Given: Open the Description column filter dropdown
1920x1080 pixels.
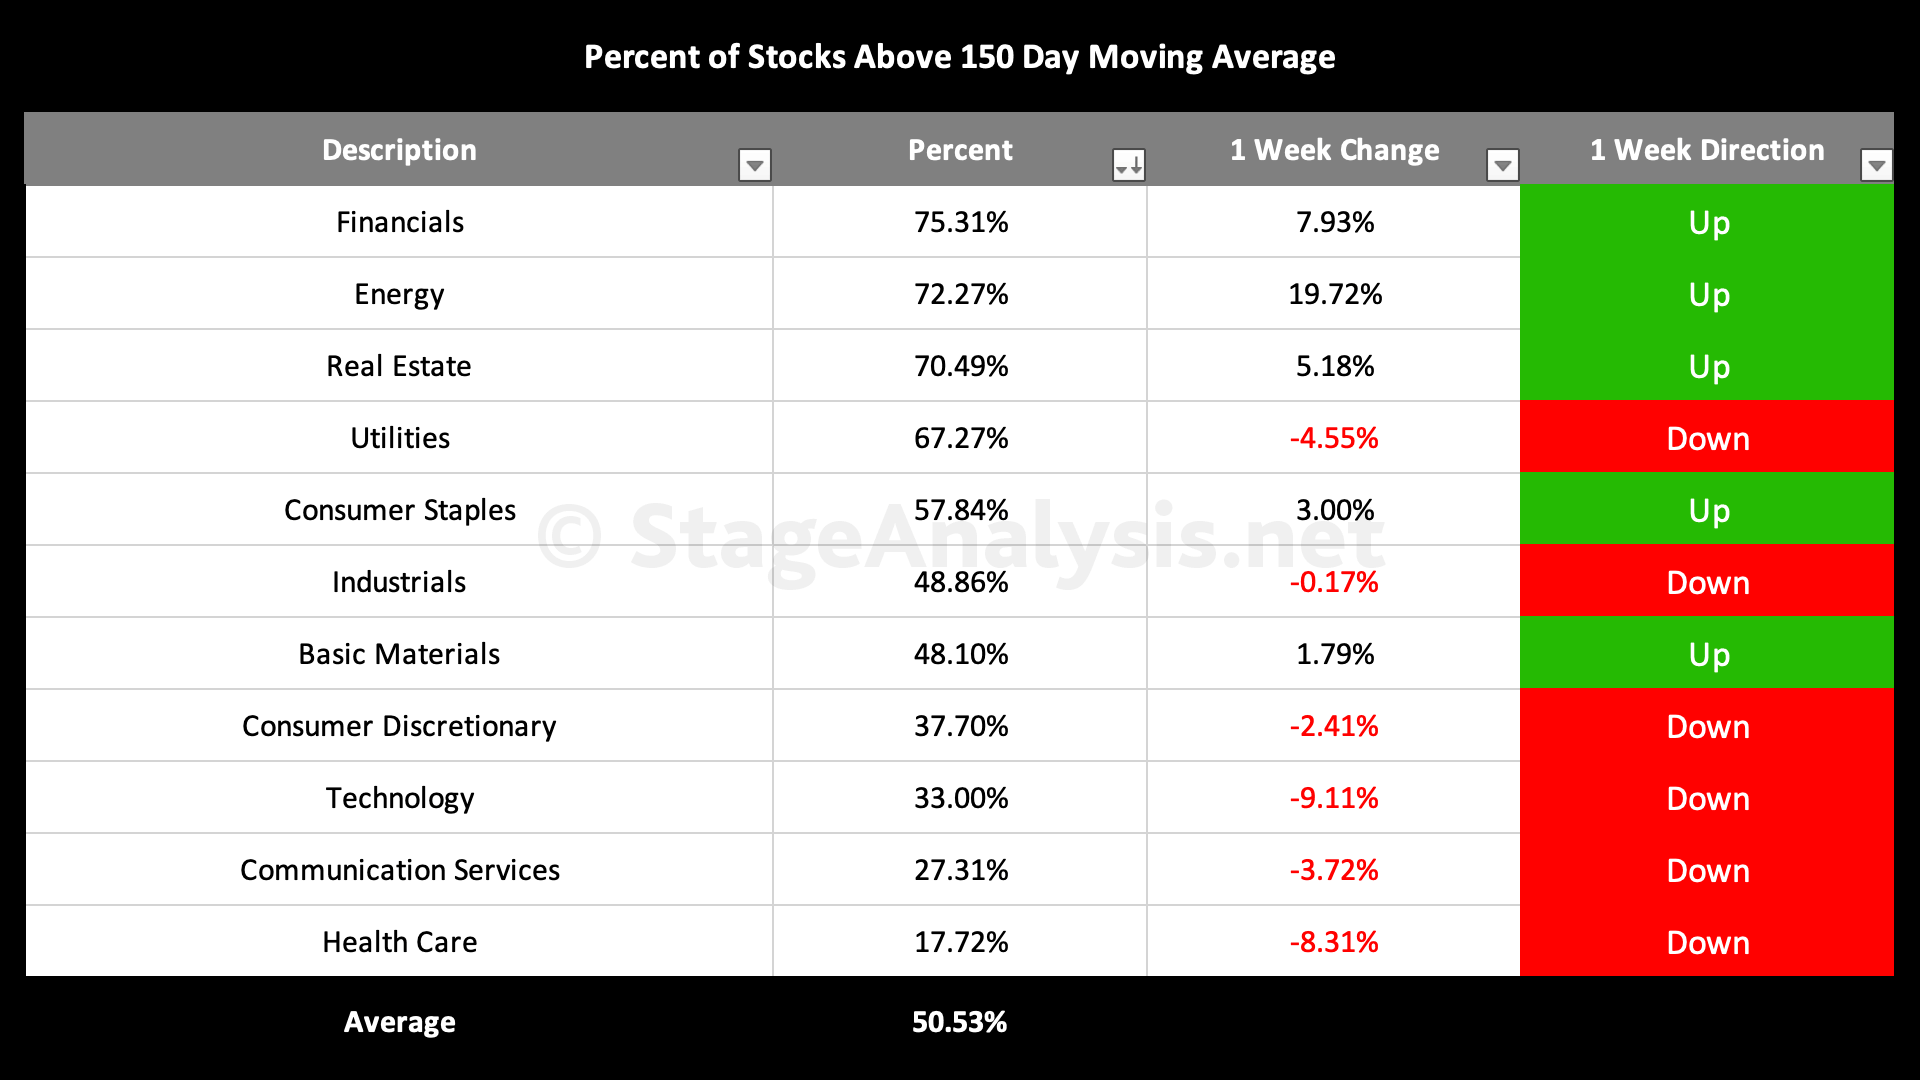Looking at the screenshot, I should pyautogui.click(x=755, y=164).
